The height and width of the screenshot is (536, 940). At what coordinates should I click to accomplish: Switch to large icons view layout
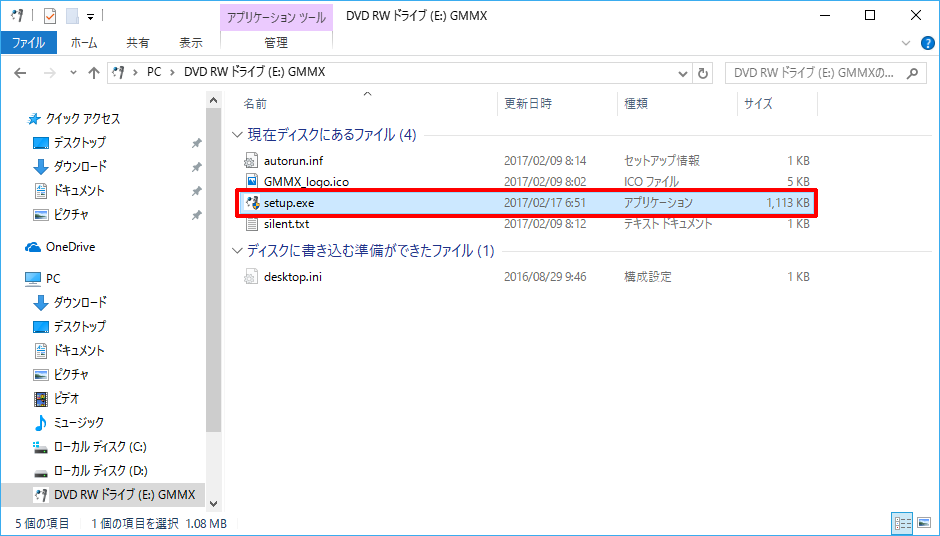pos(924,523)
